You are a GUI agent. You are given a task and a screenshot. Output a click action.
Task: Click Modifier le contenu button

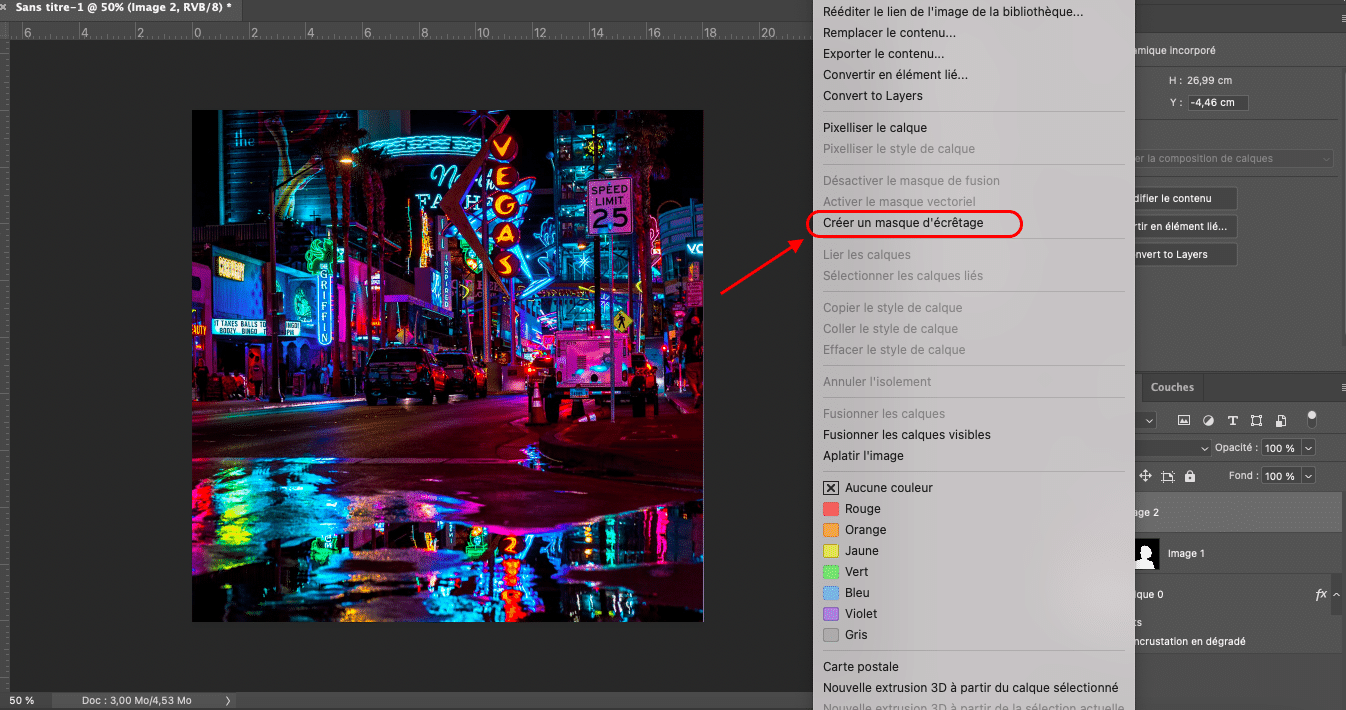pos(1185,198)
